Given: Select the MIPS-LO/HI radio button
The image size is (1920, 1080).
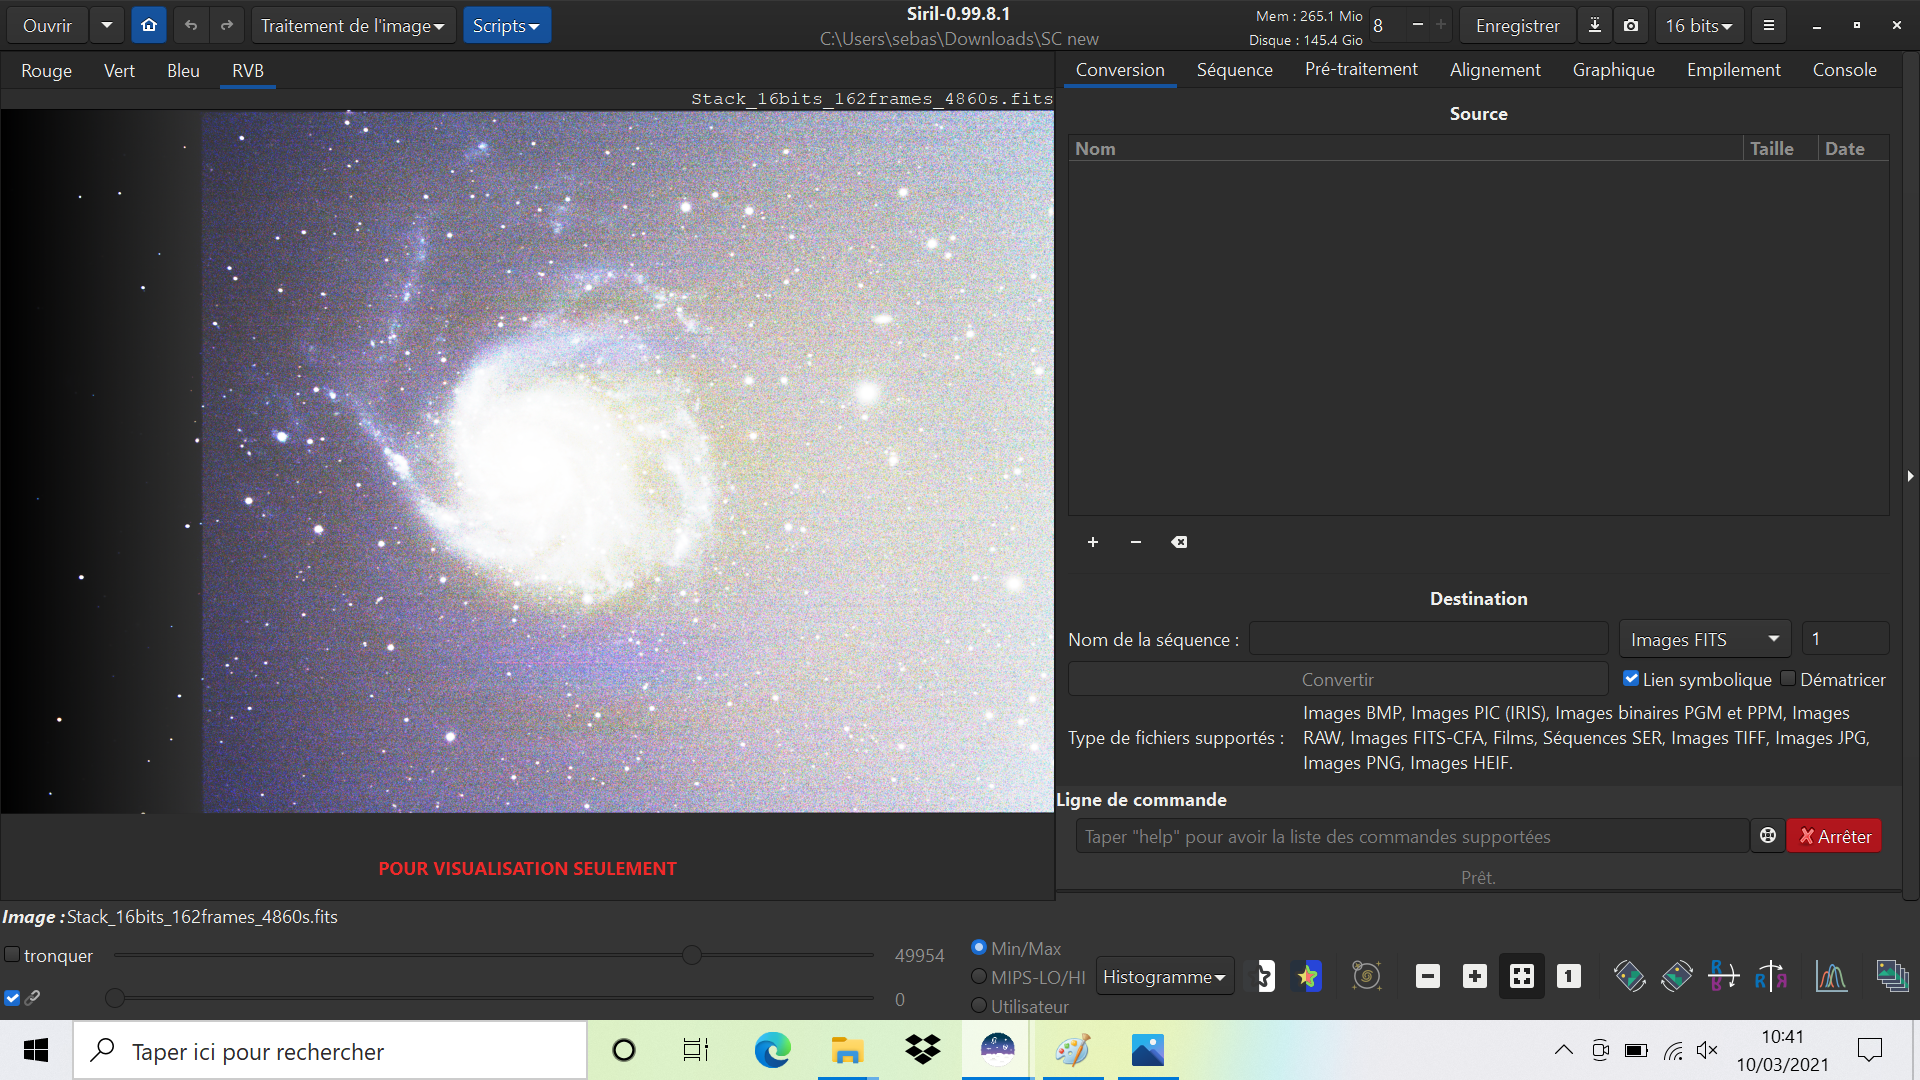Looking at the screenshot, I should click(x=979, y=977).
